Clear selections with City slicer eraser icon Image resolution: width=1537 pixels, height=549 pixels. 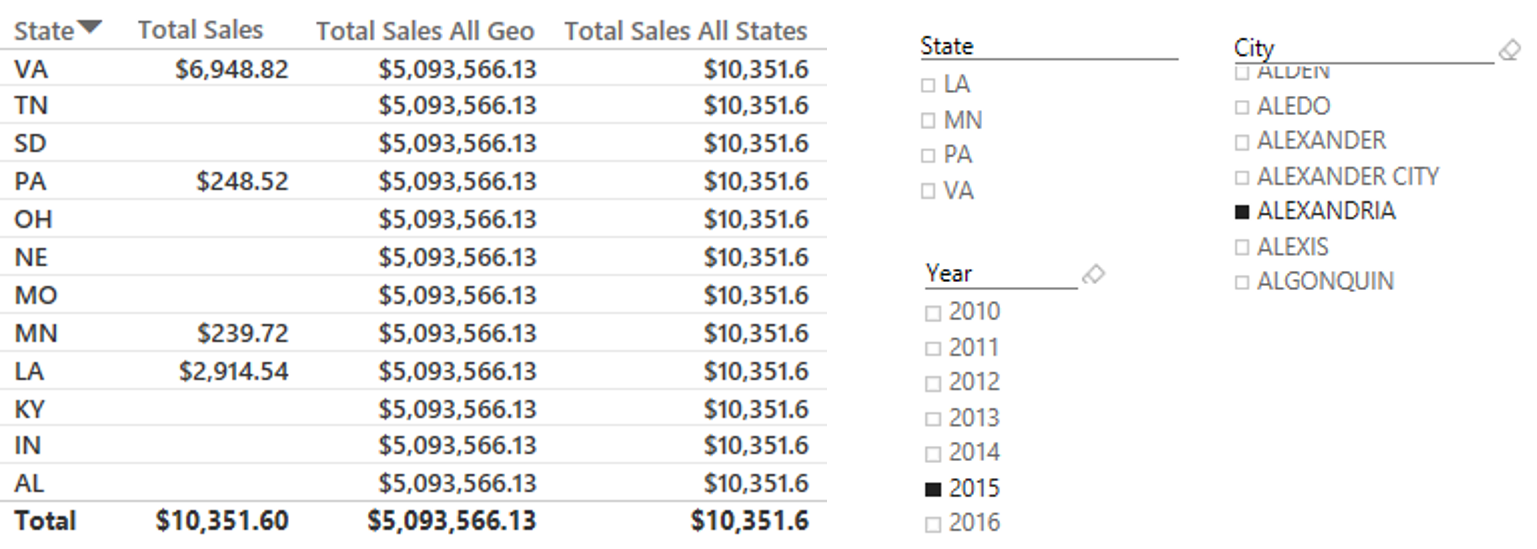tap(1509, 49)
